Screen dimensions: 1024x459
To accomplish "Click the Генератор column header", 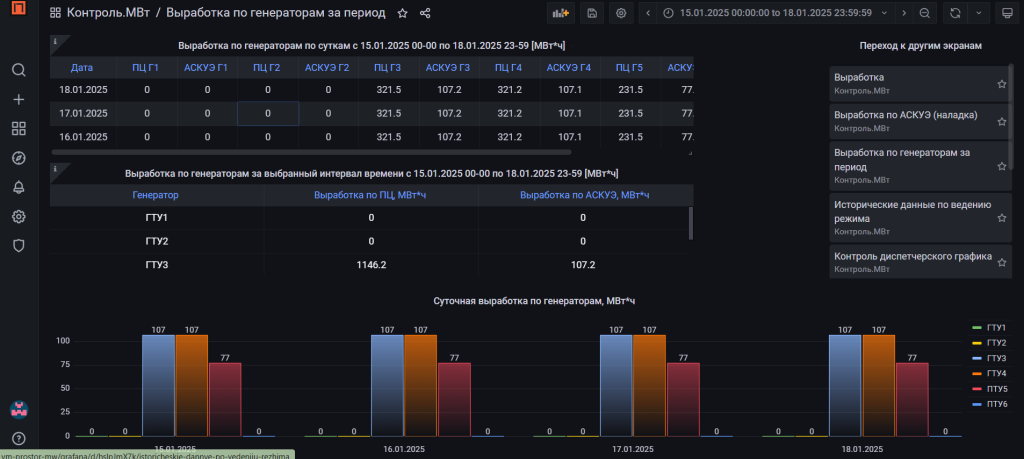I will click(156, 195).
